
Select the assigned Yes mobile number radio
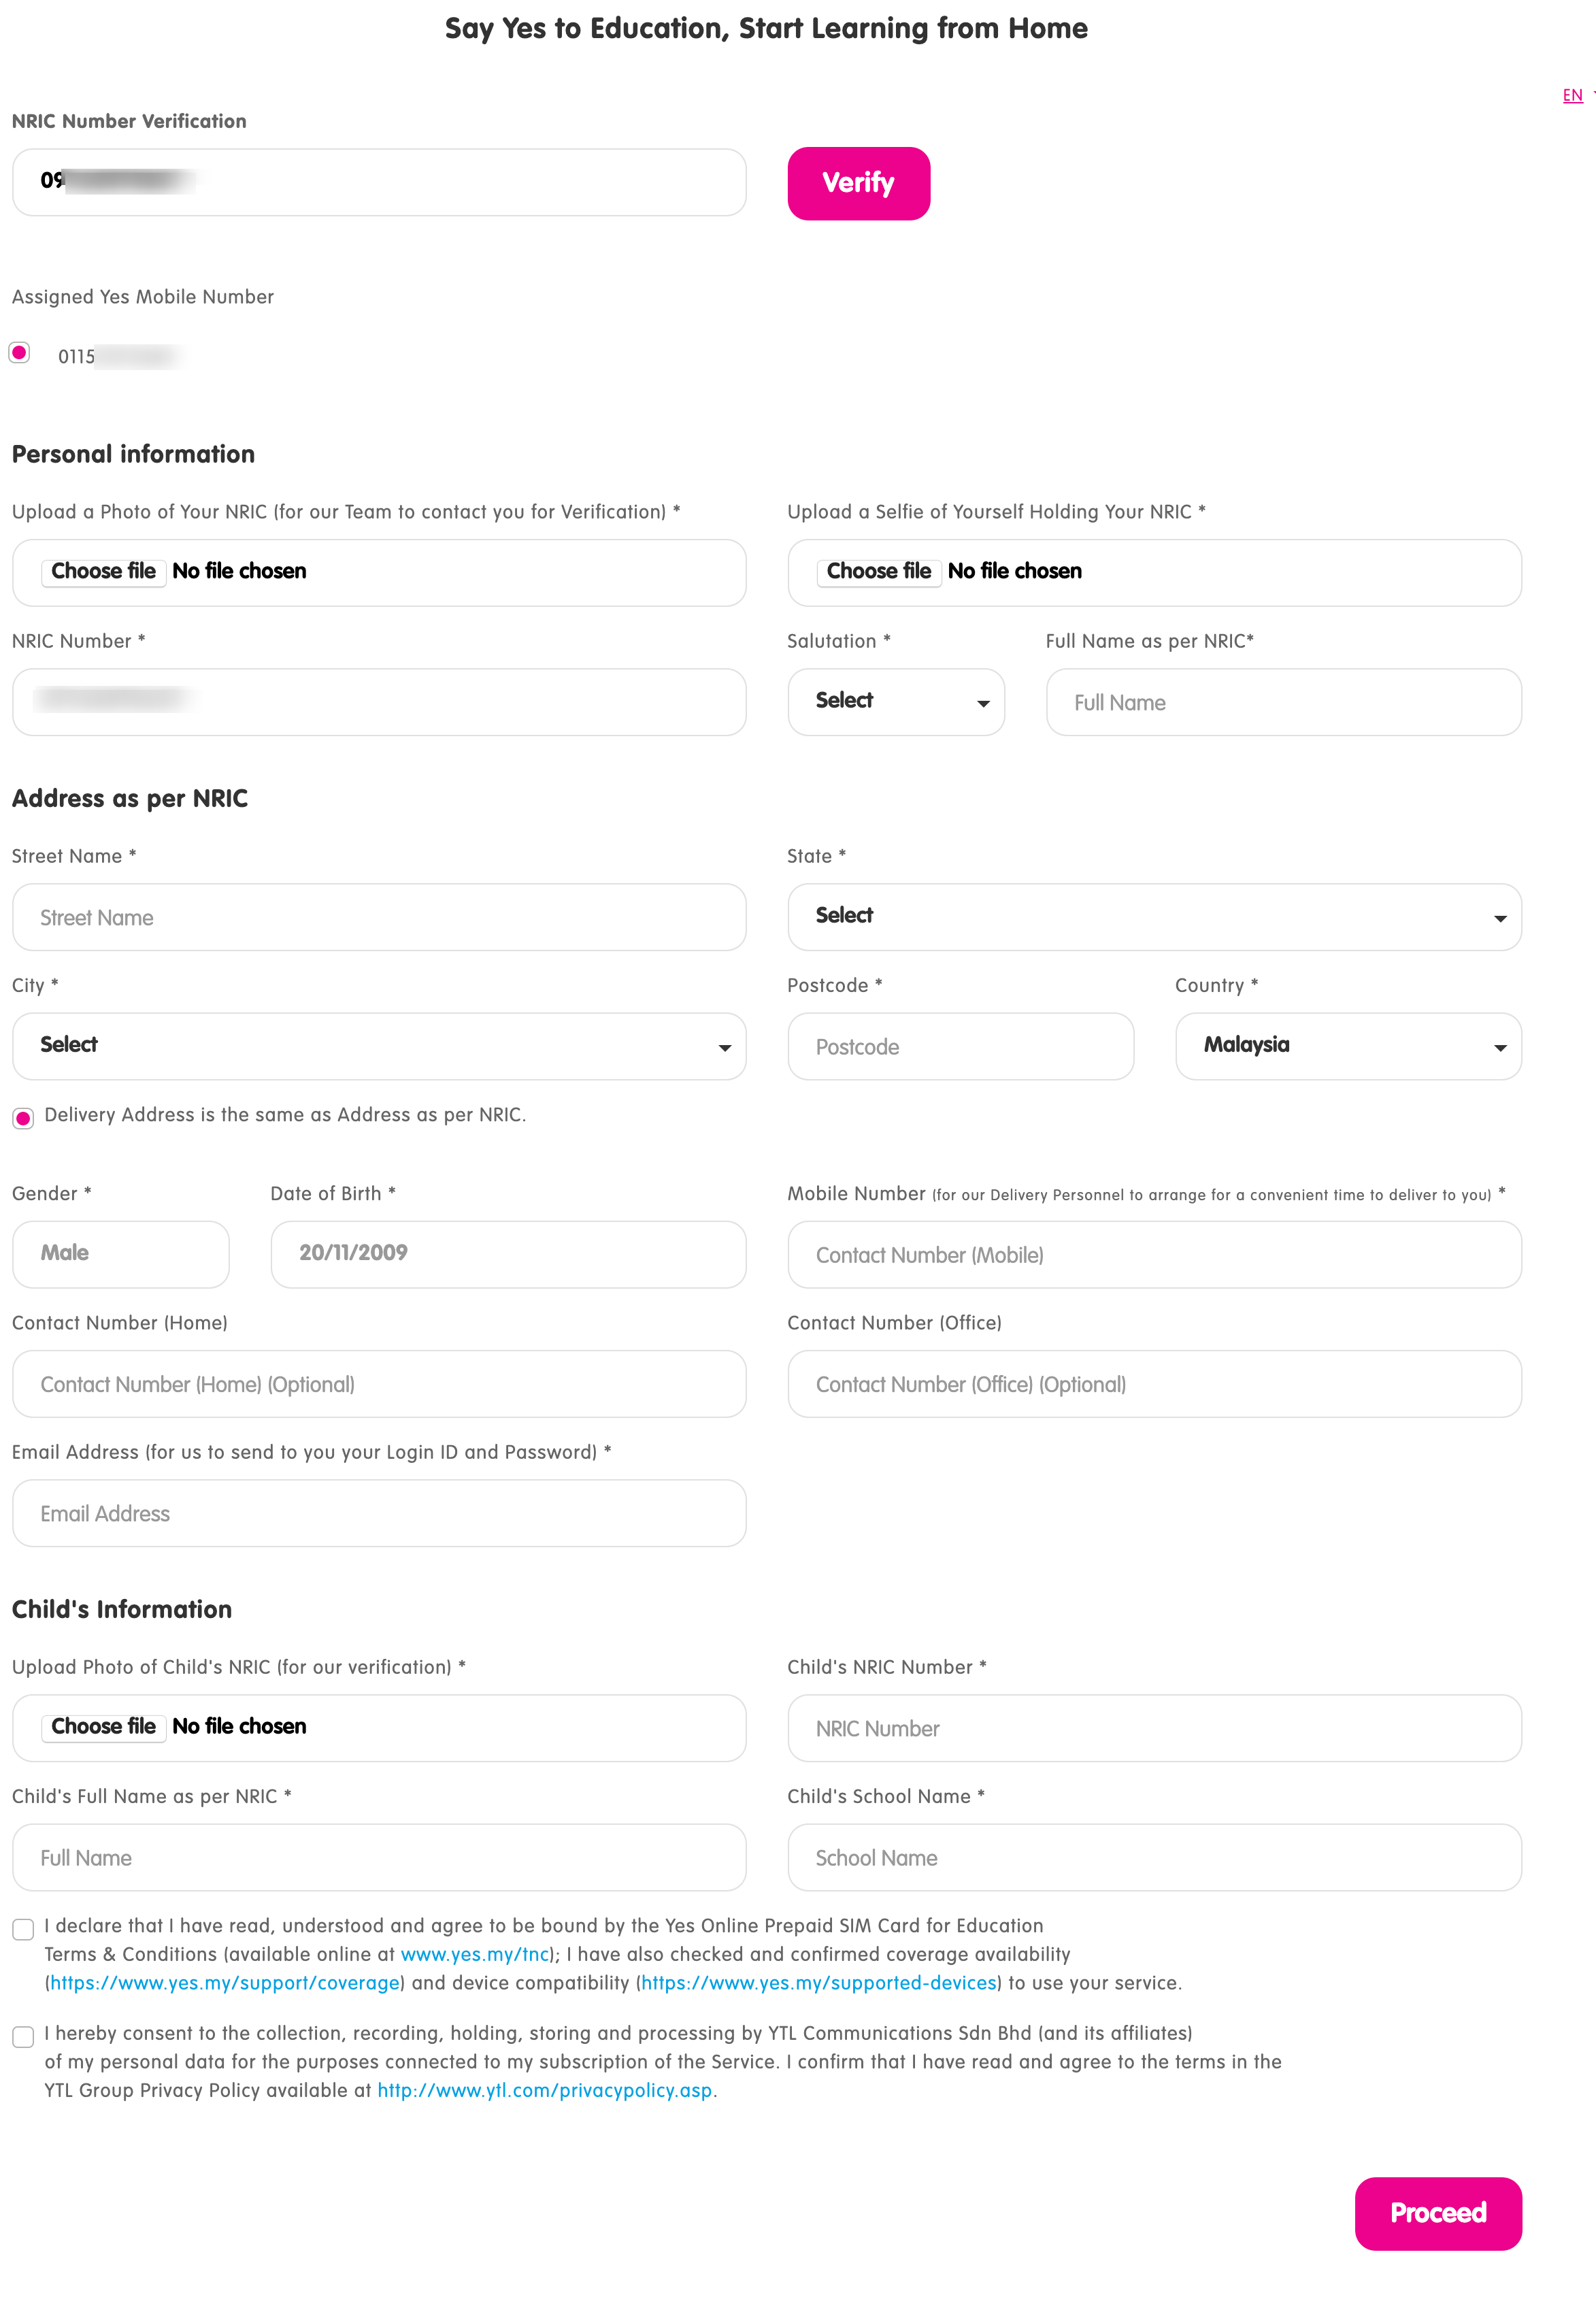[20, 353]
